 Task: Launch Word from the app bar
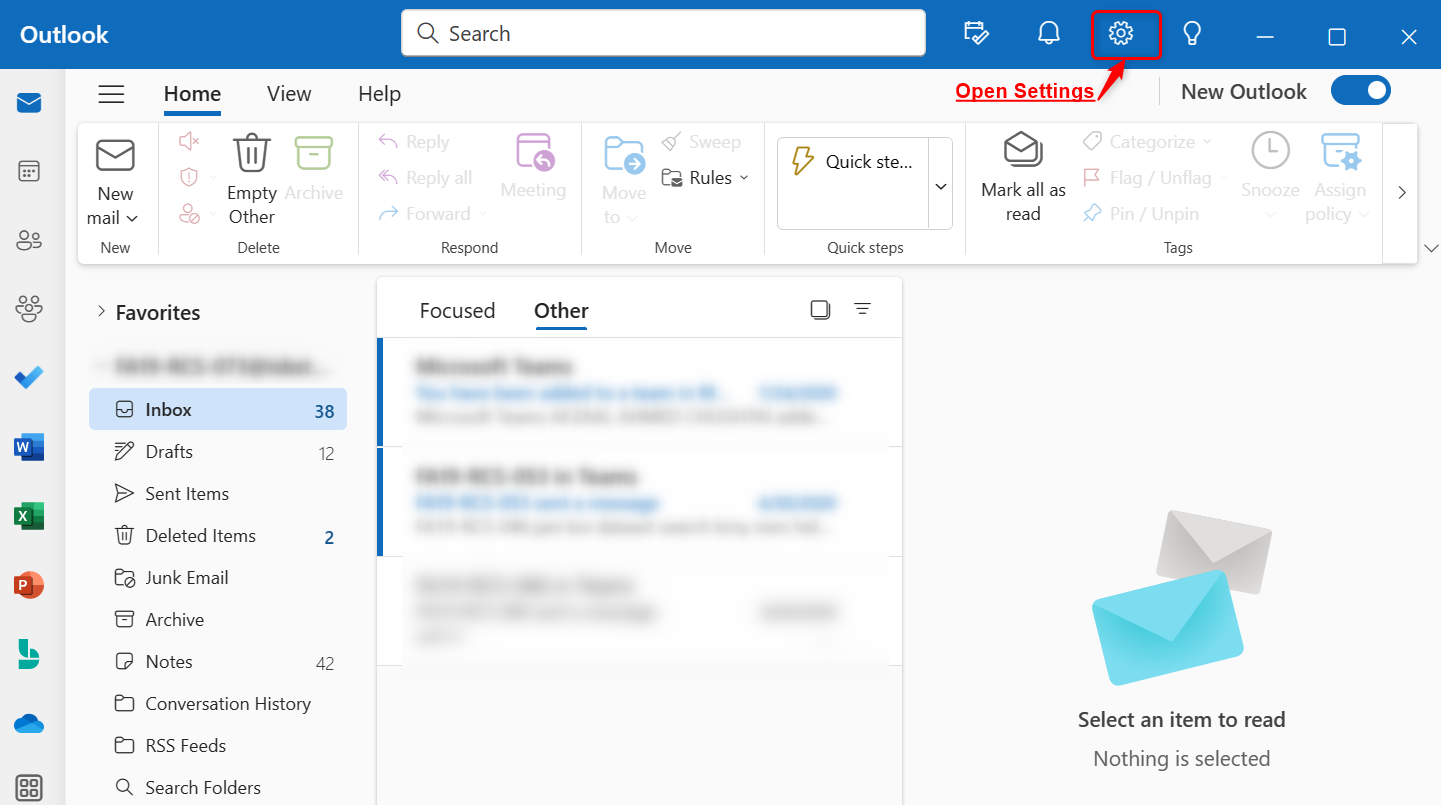pyautogui.click(x=29, y=447)
